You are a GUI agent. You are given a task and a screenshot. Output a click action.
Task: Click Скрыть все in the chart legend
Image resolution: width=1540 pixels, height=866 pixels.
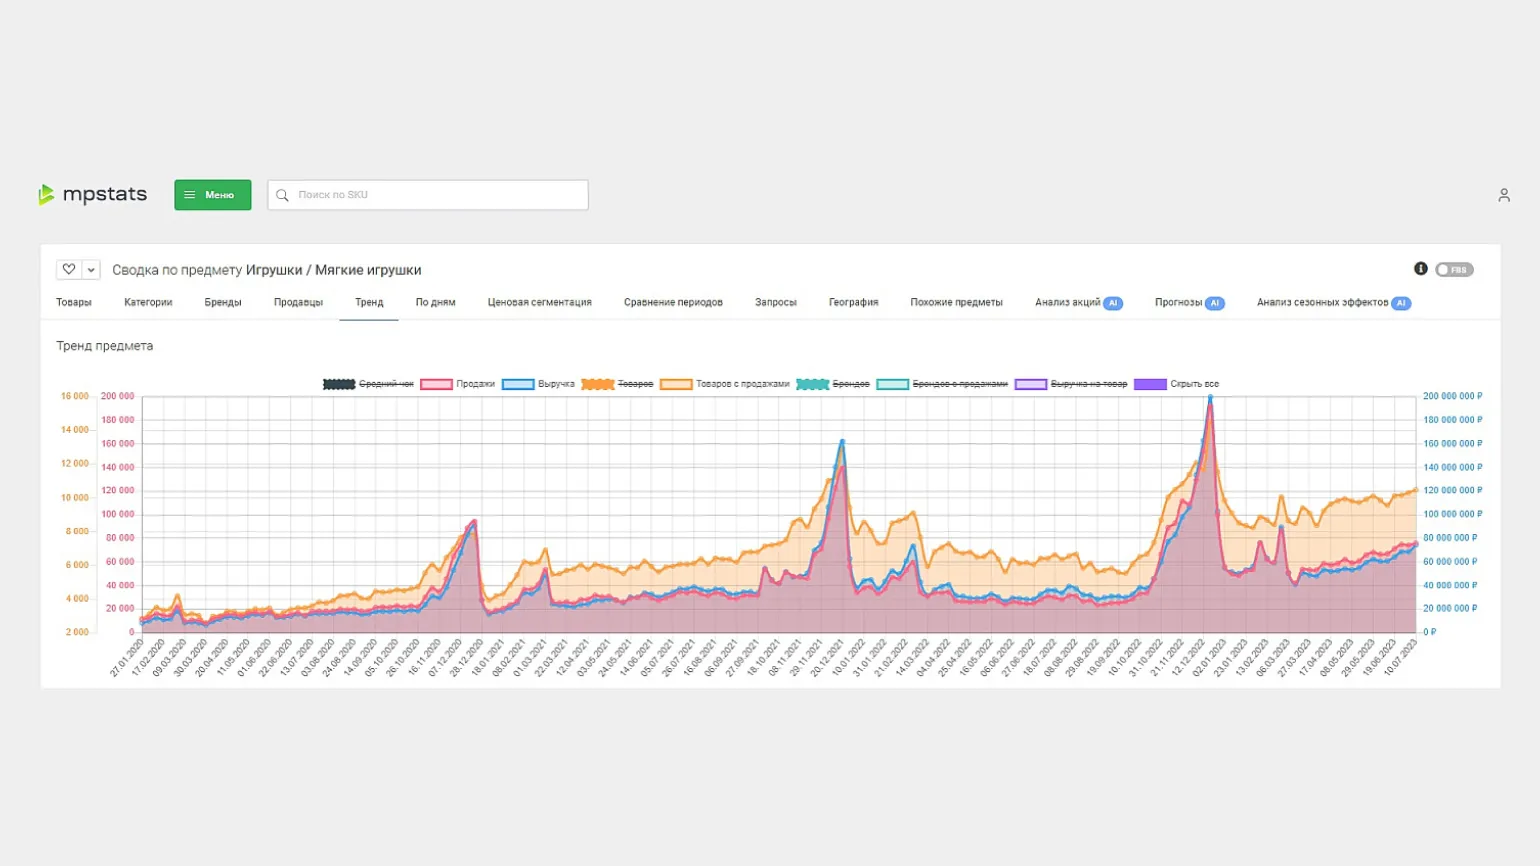(x=1194, y=384)
